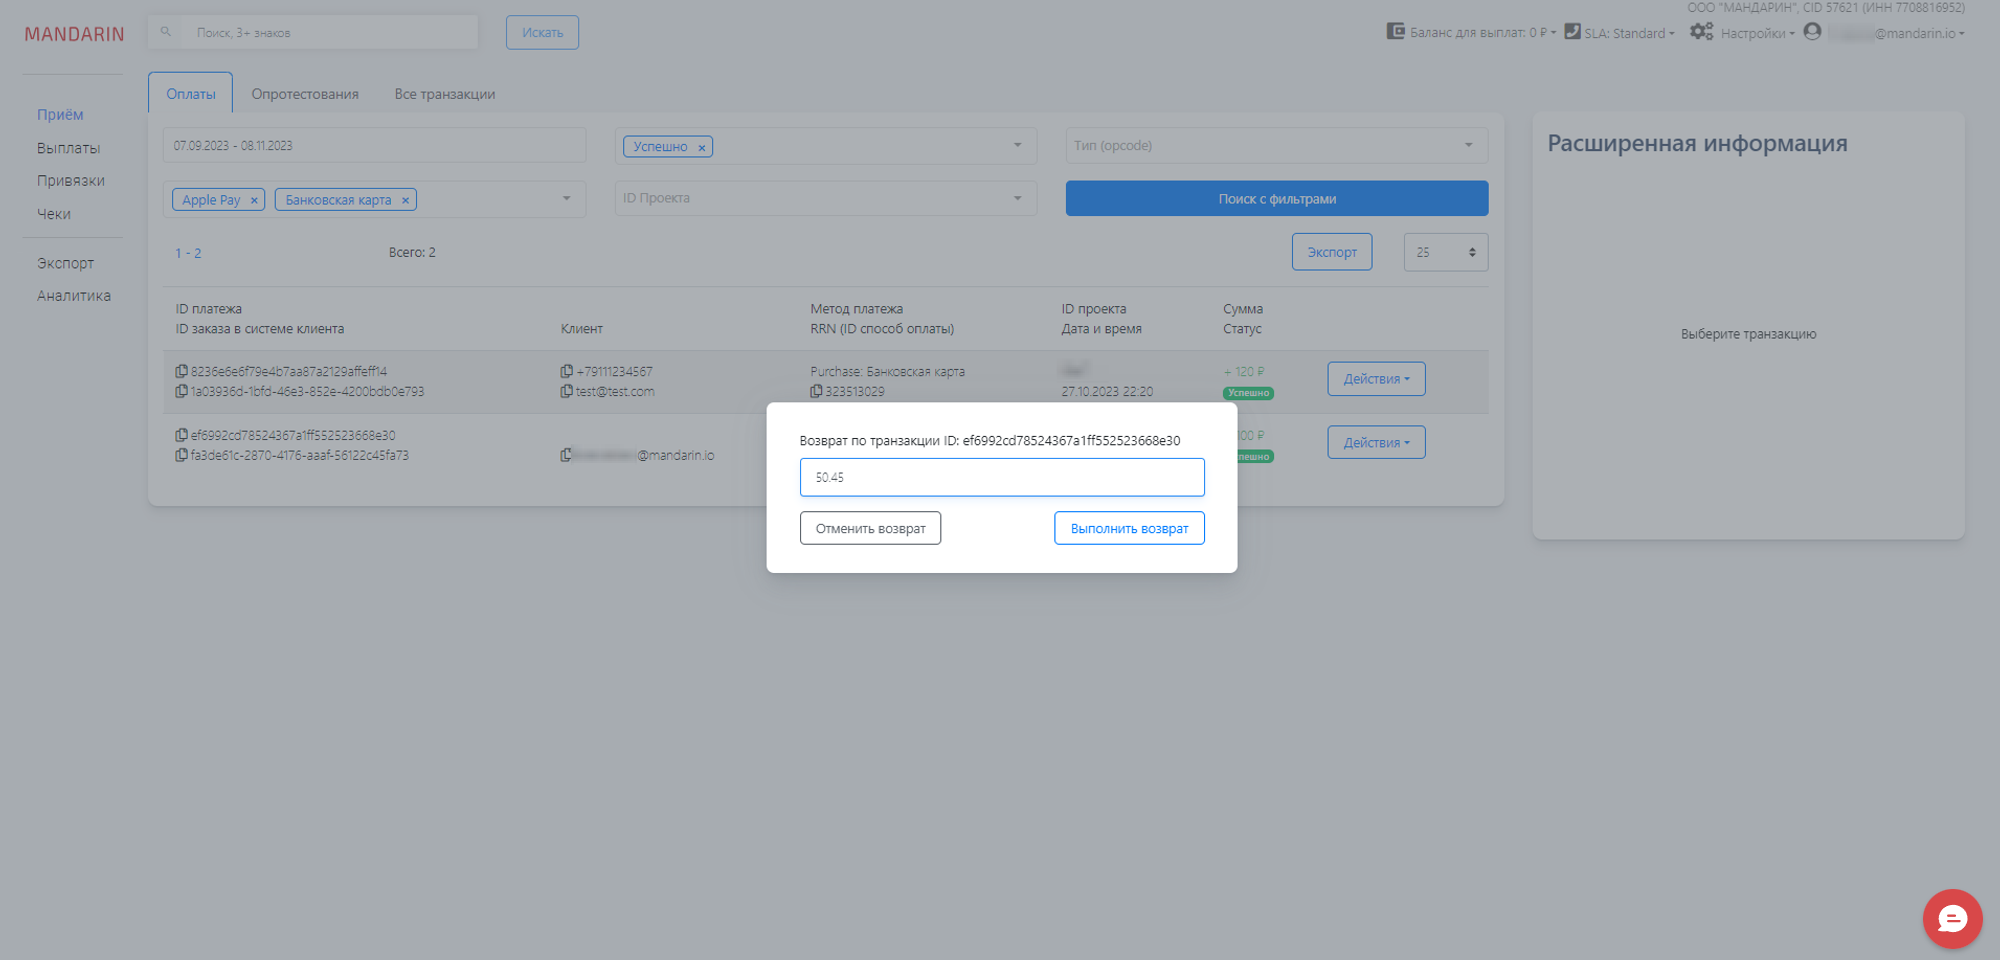Copy payment ID 8236e6e6f79e4b7aa87a2129affeff14

coord(181,371)
